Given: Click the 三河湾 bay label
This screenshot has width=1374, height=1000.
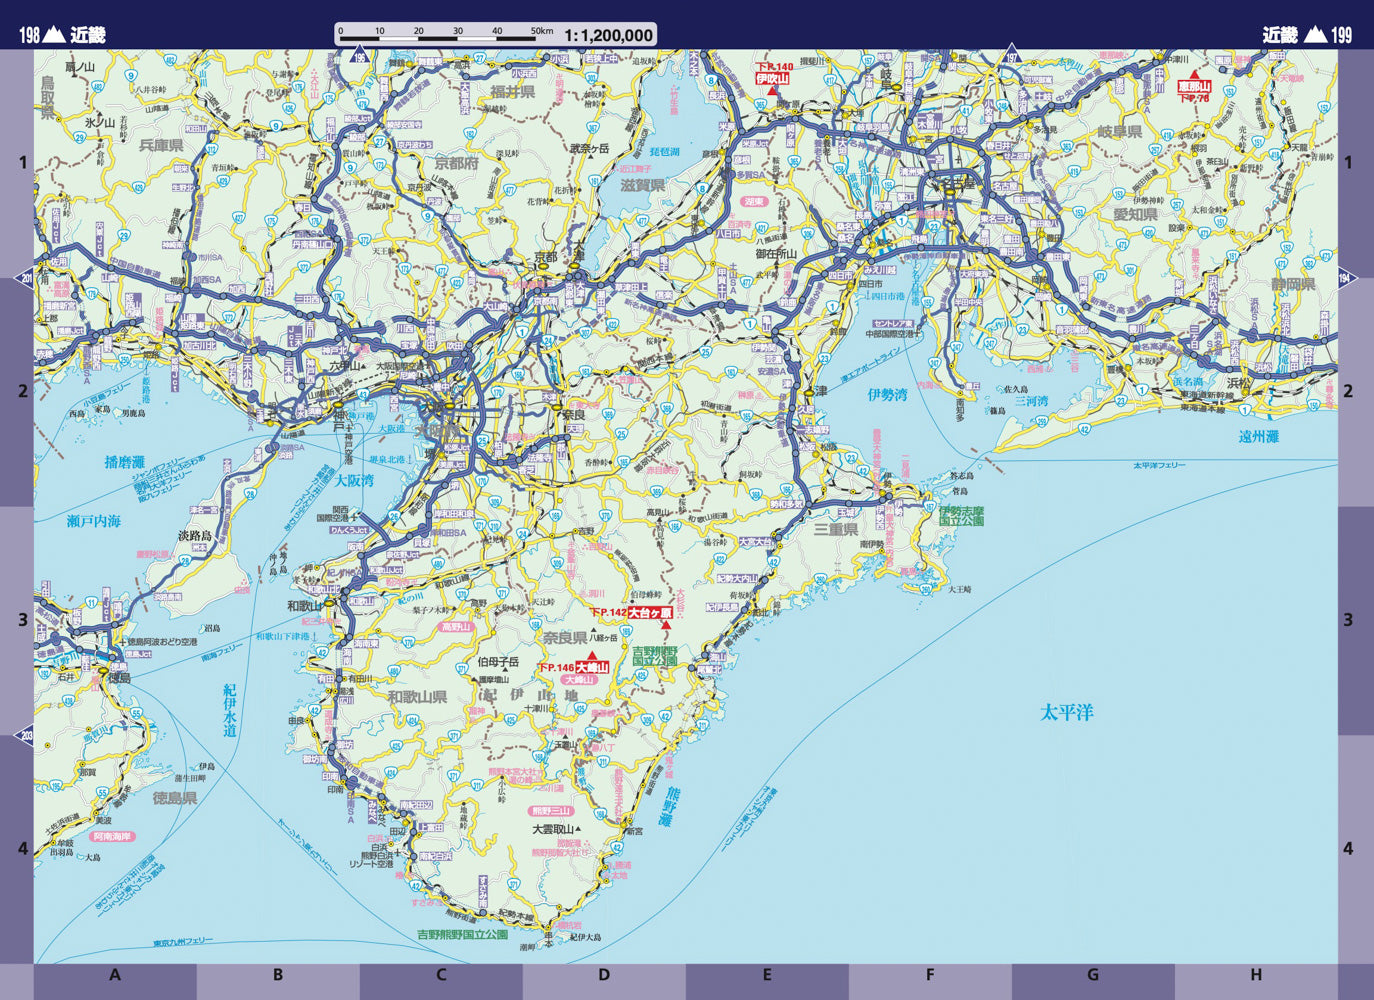Looking at the screenshot, I should pos(1031,401).
